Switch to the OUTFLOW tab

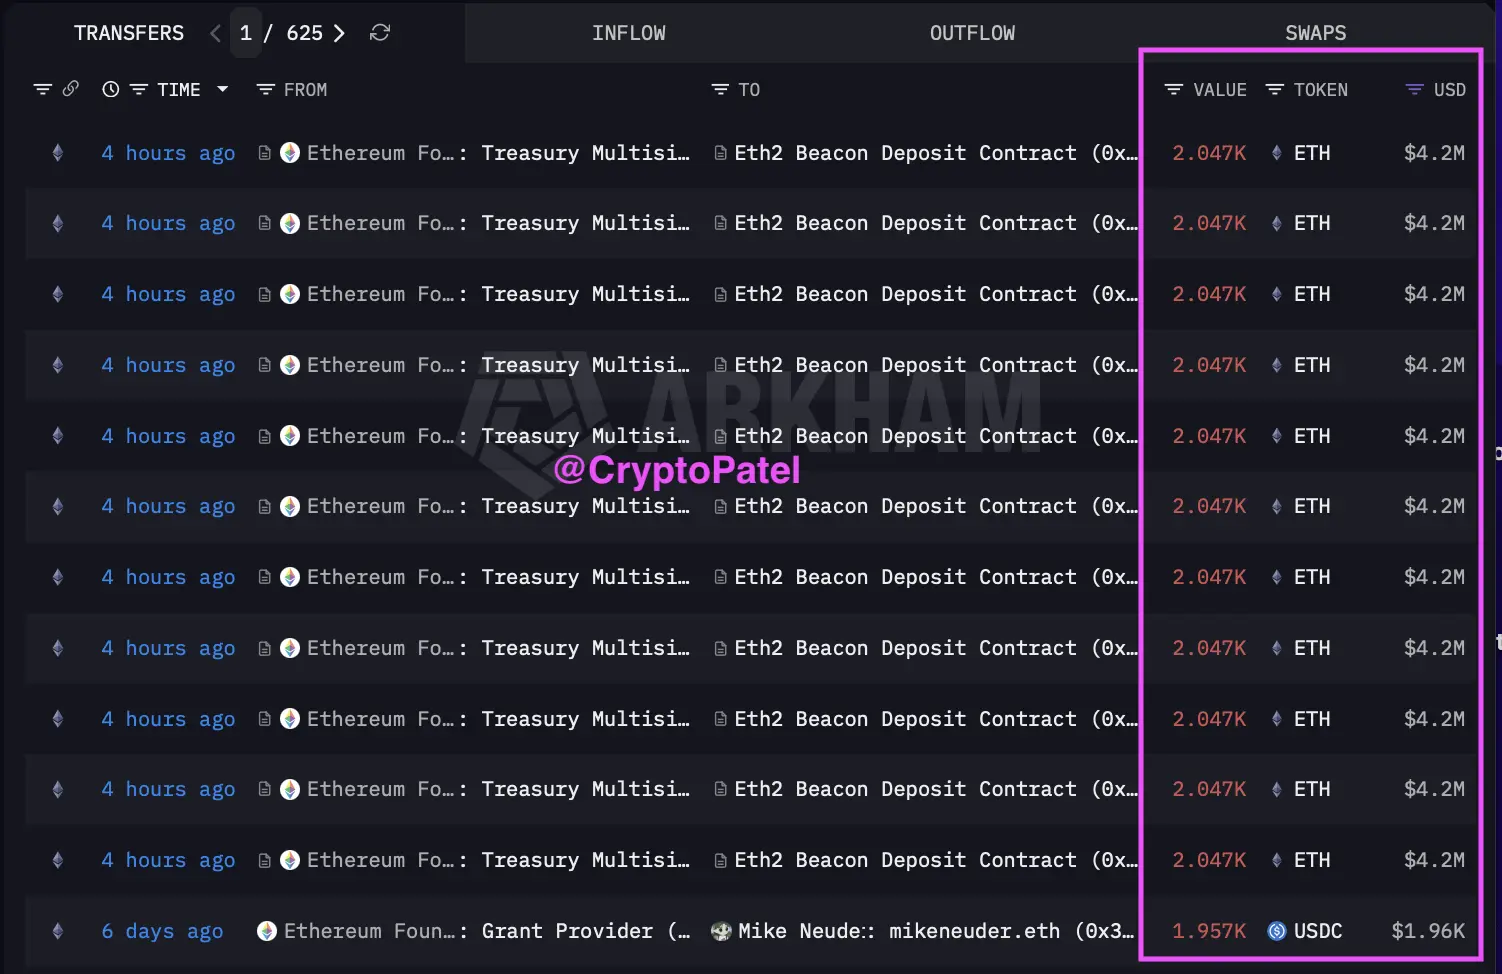(972, 33)
